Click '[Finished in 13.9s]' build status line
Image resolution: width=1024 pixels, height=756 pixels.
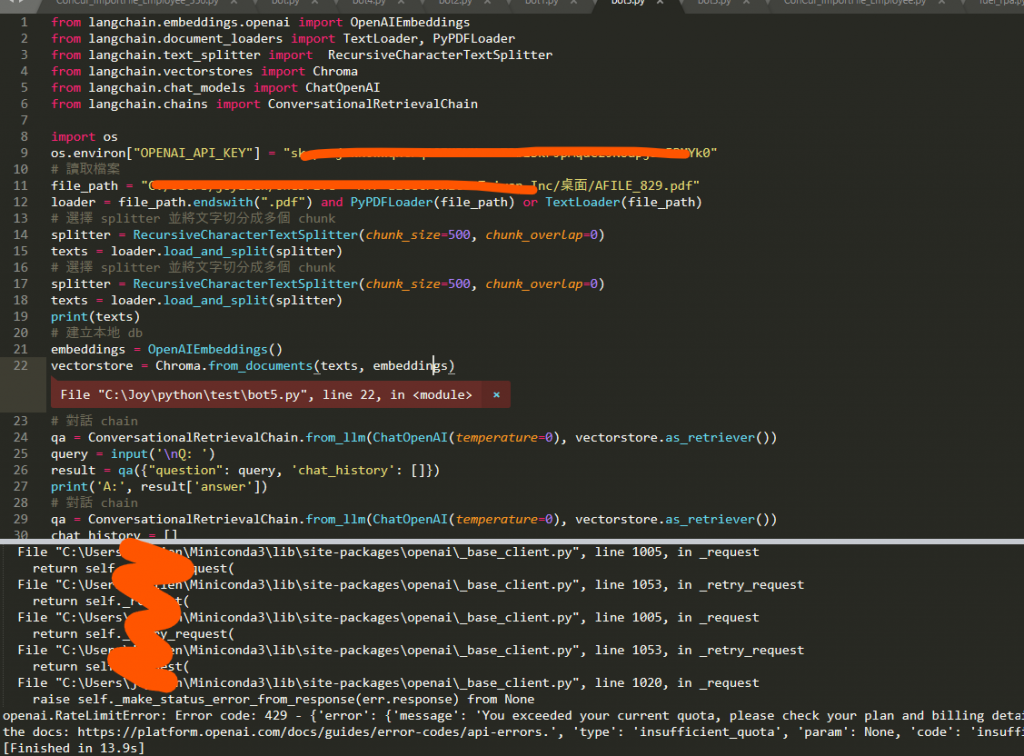pyautogui.click(x=74, y=748)
